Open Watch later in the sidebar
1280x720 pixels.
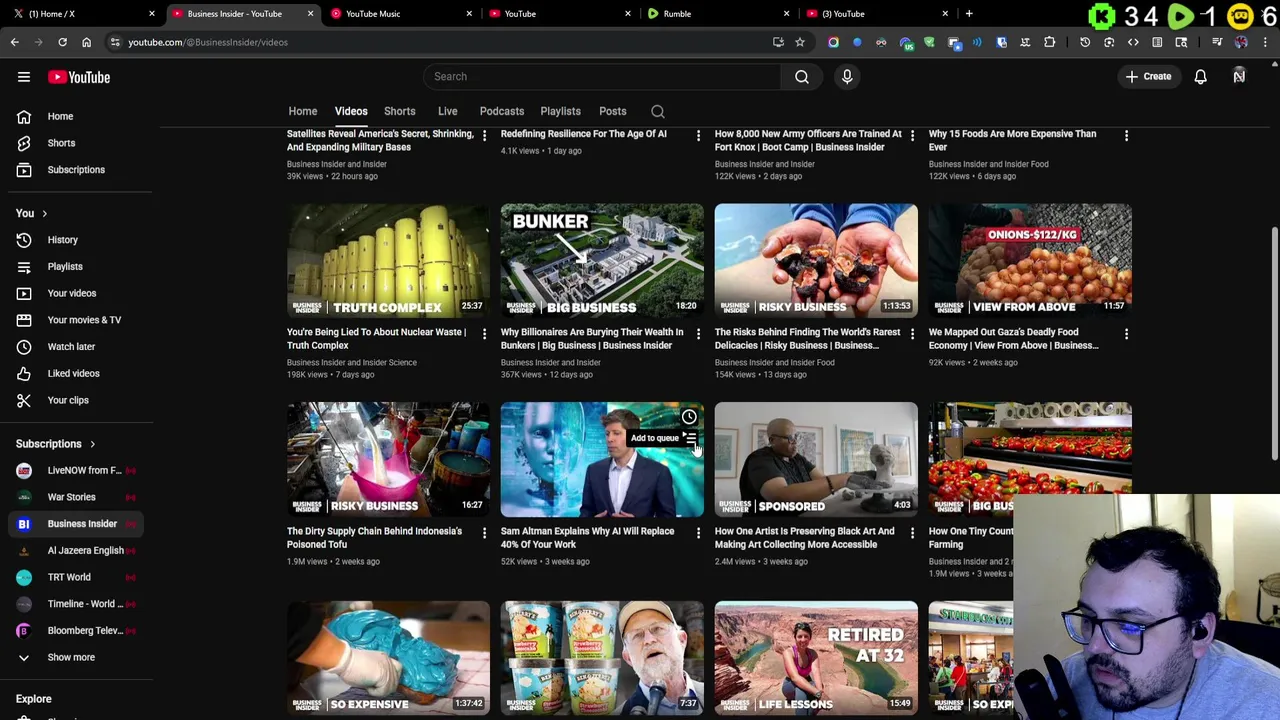(76, 347)
